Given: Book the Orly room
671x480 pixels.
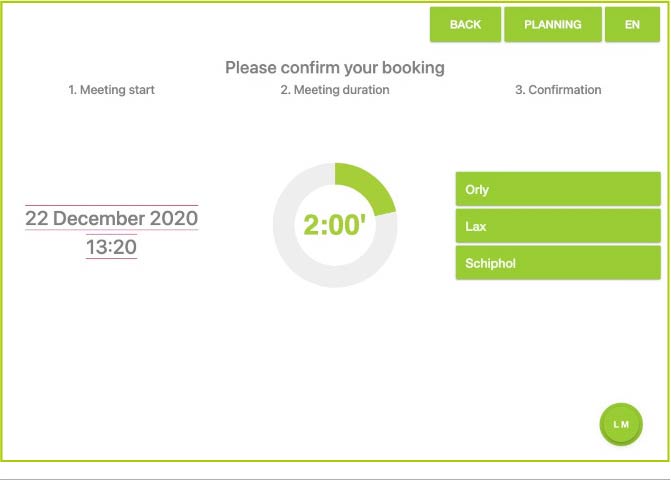Looking at the screenshot, I should pyautogui.click(x=558, y=189).
